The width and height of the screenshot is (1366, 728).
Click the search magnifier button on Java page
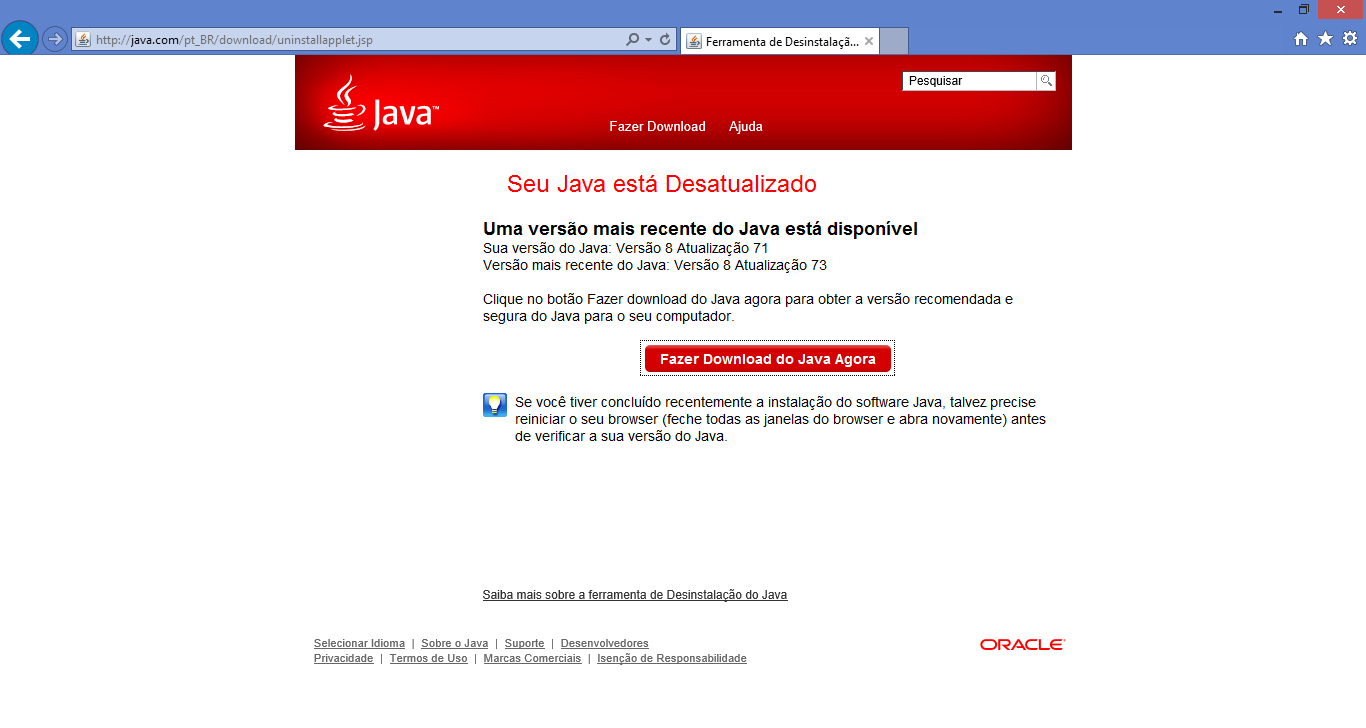[1046, 81]
